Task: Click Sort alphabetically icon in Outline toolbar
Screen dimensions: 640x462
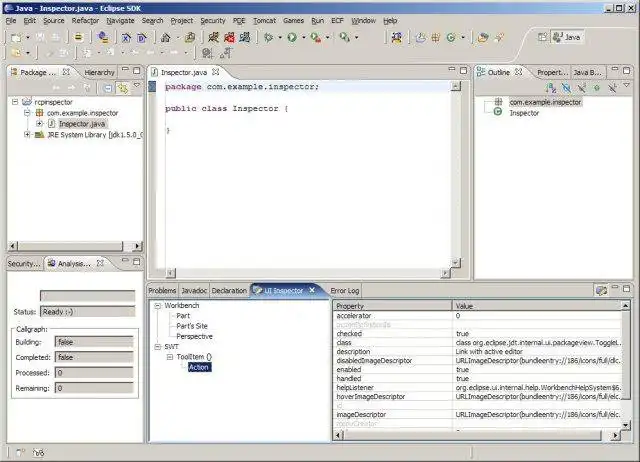Action: pos(551,87)
